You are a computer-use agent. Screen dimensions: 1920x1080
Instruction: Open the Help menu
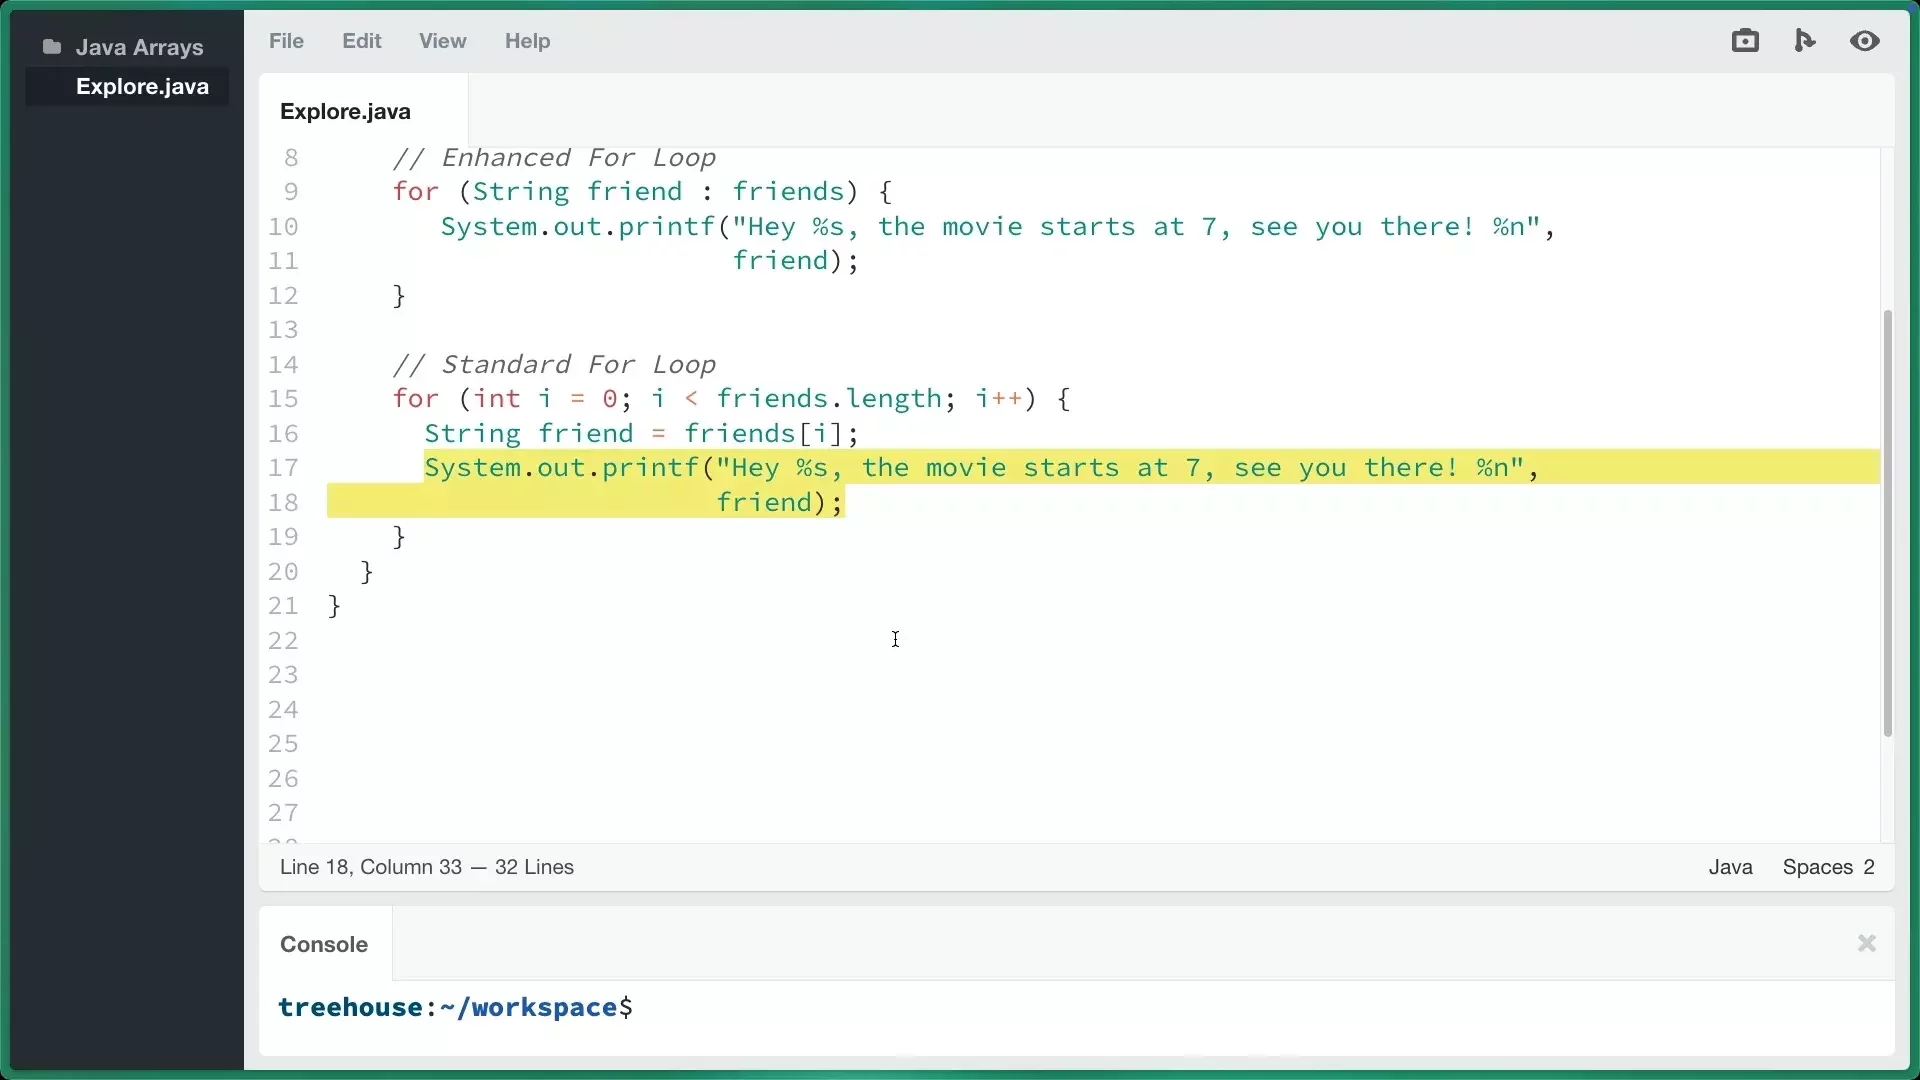click(x=528, y=41)
